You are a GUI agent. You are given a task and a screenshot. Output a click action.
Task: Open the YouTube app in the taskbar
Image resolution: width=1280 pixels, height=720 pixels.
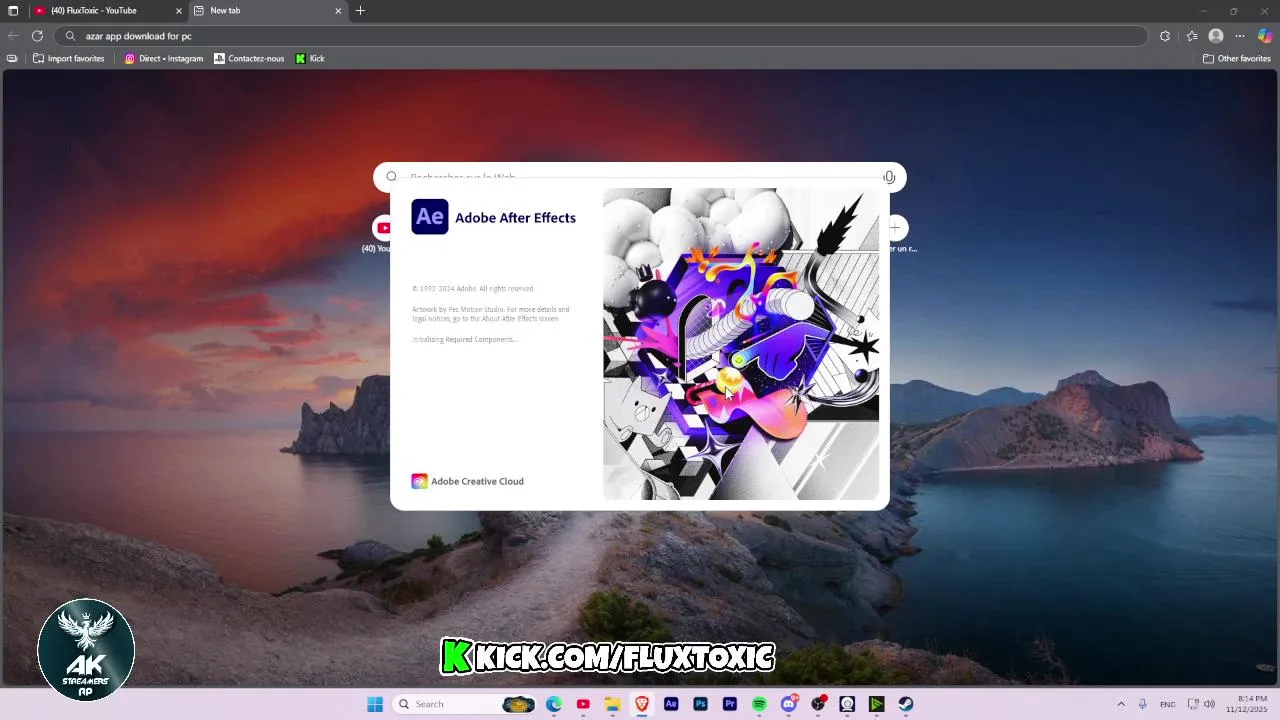[583, 704]
